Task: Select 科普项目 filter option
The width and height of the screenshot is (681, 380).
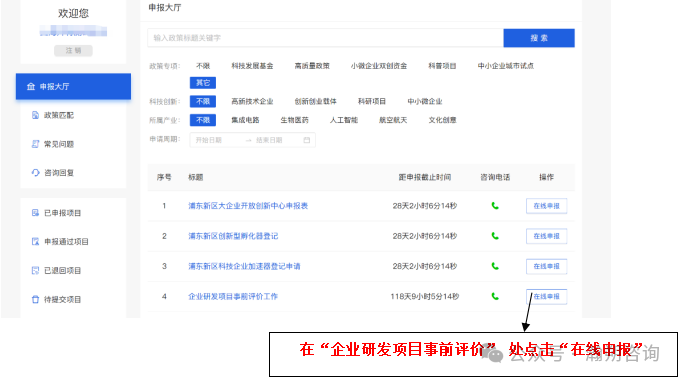Action: [442, 66]
